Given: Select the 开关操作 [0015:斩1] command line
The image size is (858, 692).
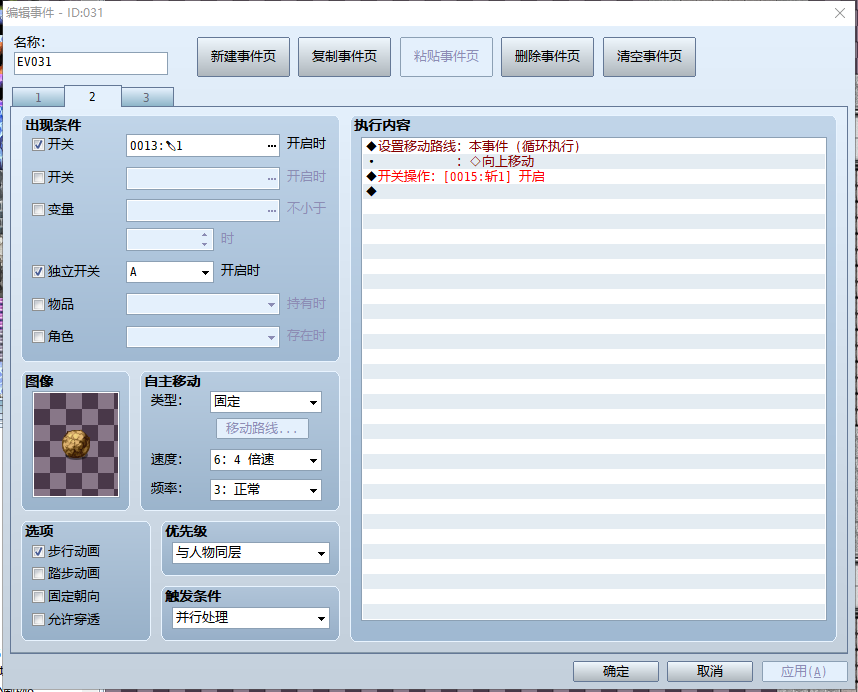Looking at the screenshot, I should point(594,176).
